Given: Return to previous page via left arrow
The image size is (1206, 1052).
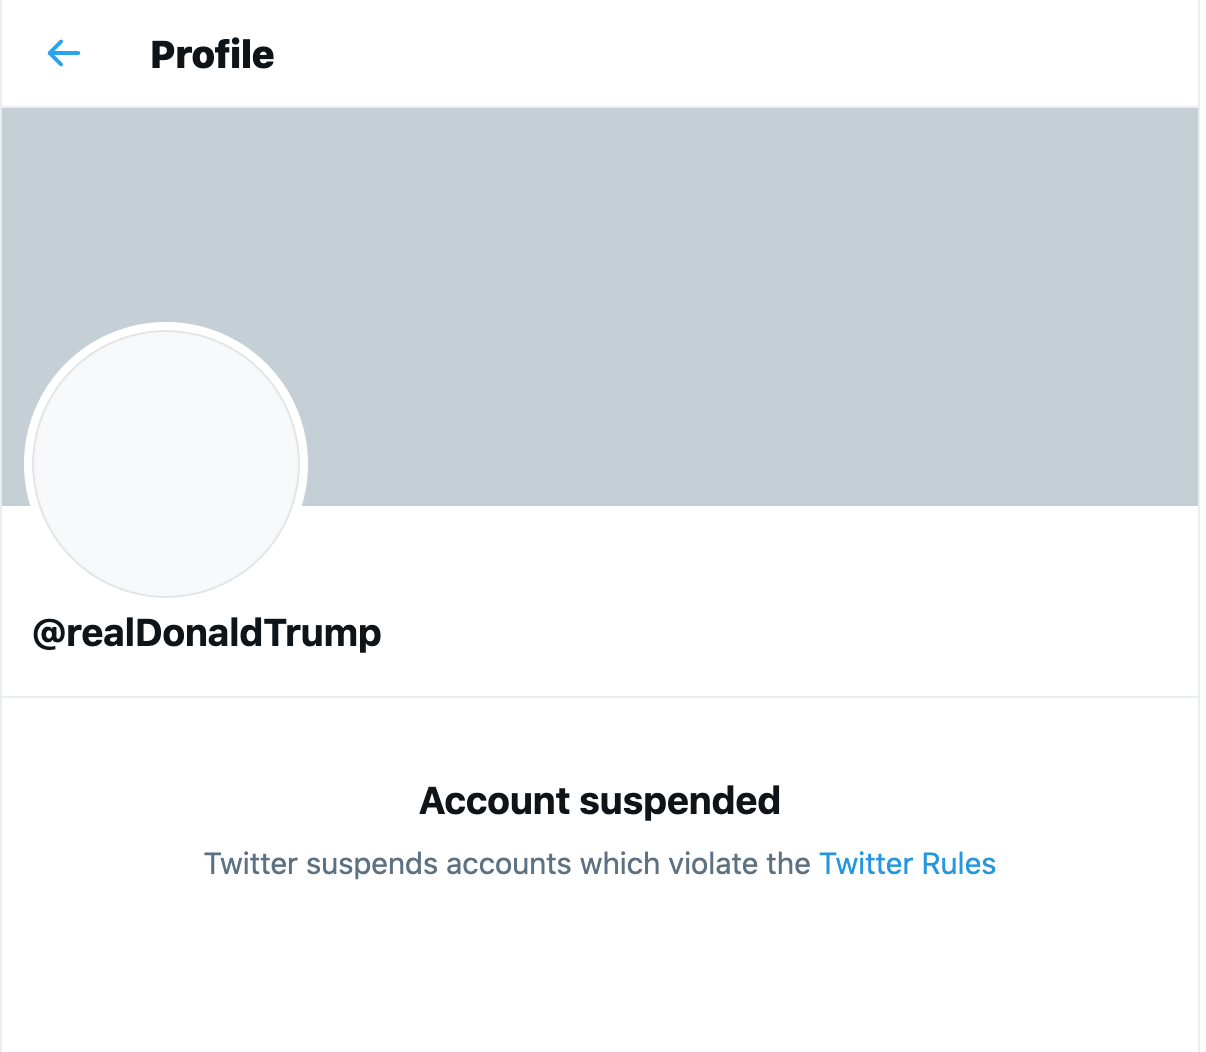Looking at the screenshot, I should 63,53.
